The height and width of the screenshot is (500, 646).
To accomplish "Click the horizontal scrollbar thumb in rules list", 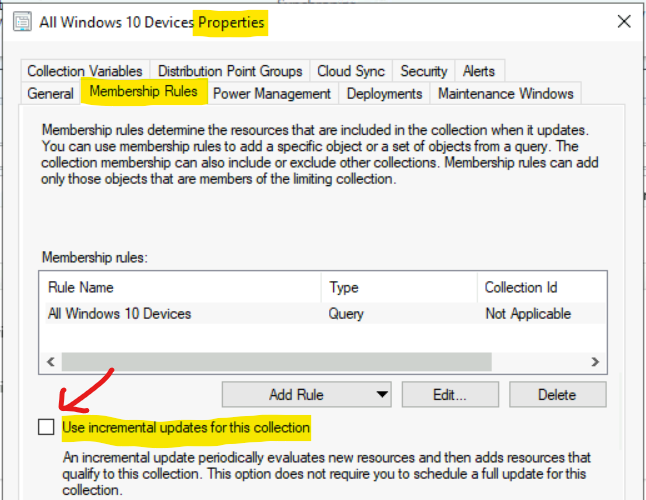I will pos(276,362).
